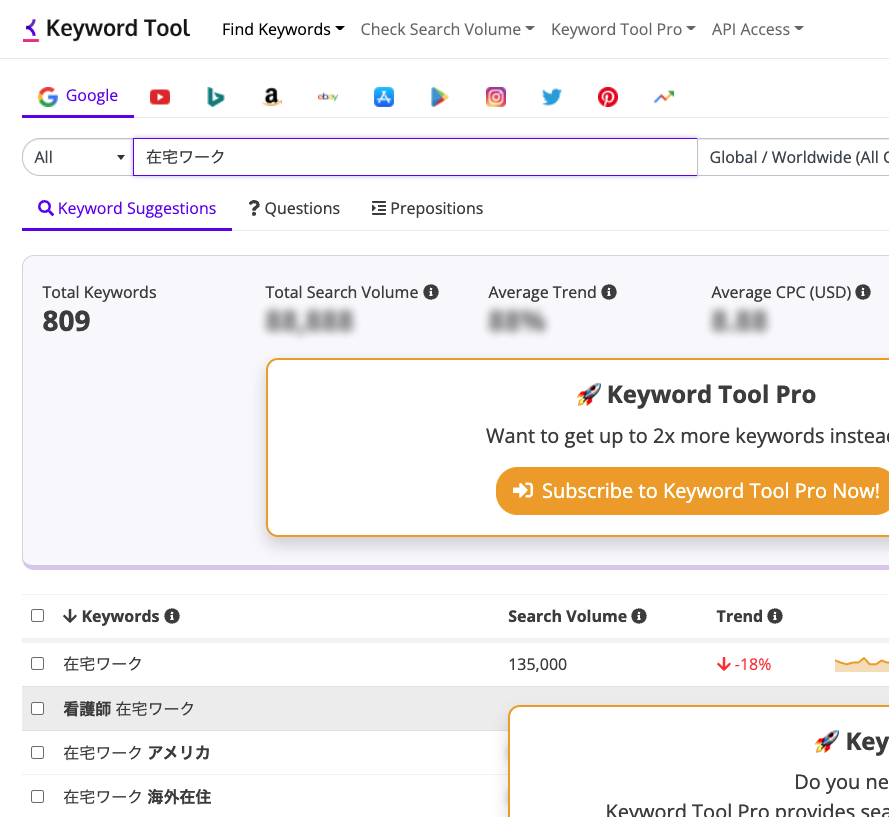Check the 在宅ワーク keyword row
This screenshot has height=817, width=889.
coord(37,663)
